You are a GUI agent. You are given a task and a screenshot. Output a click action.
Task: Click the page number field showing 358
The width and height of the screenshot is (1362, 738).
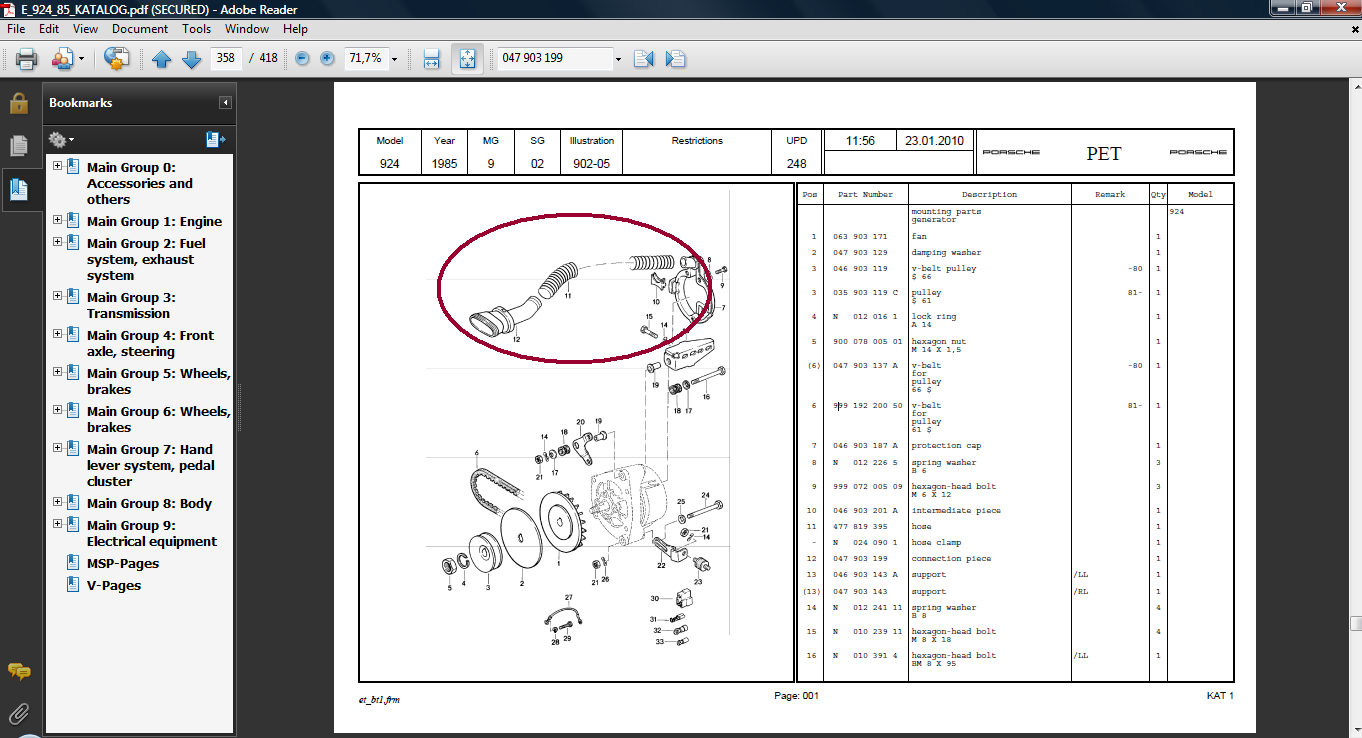pos(225,58)
